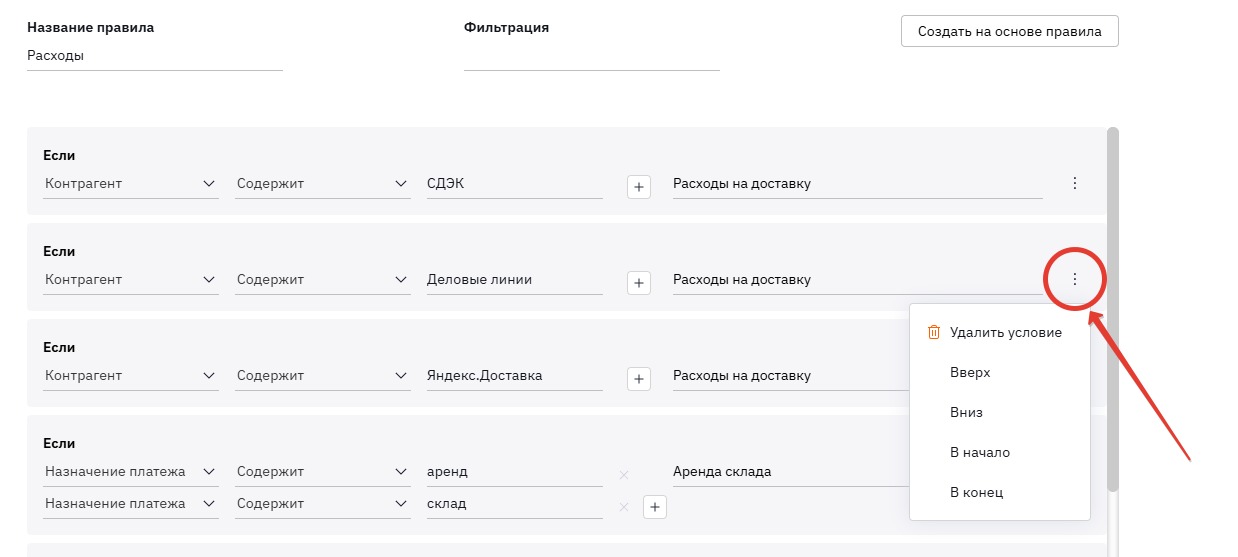Image resolution: width=1238 pixels, height=557 pixels.
Task: Open the Содержит dropdown in the Яндекс.Доставка row
Action: click(323, 376)
